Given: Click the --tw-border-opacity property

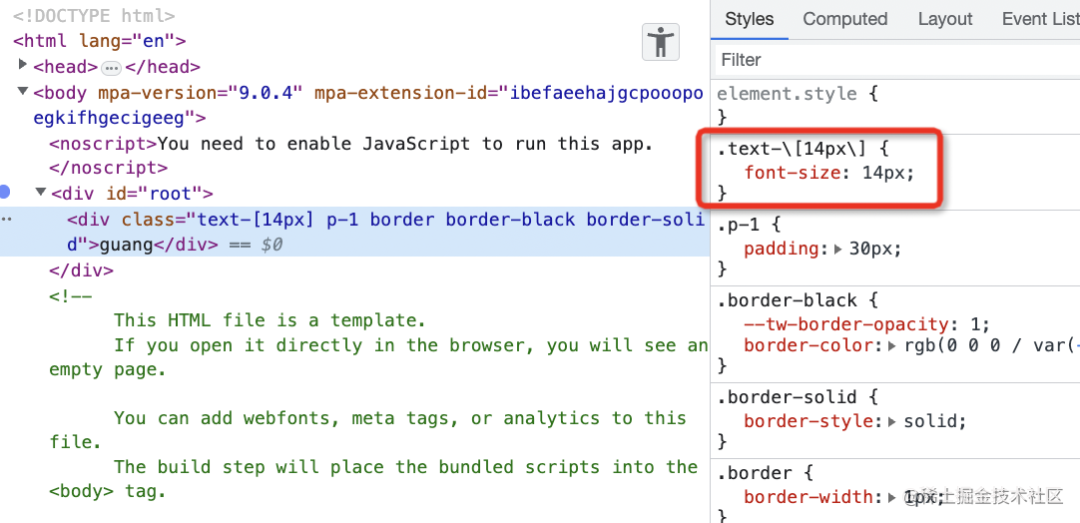Looking at the screenshot, I should click(847, 324).
